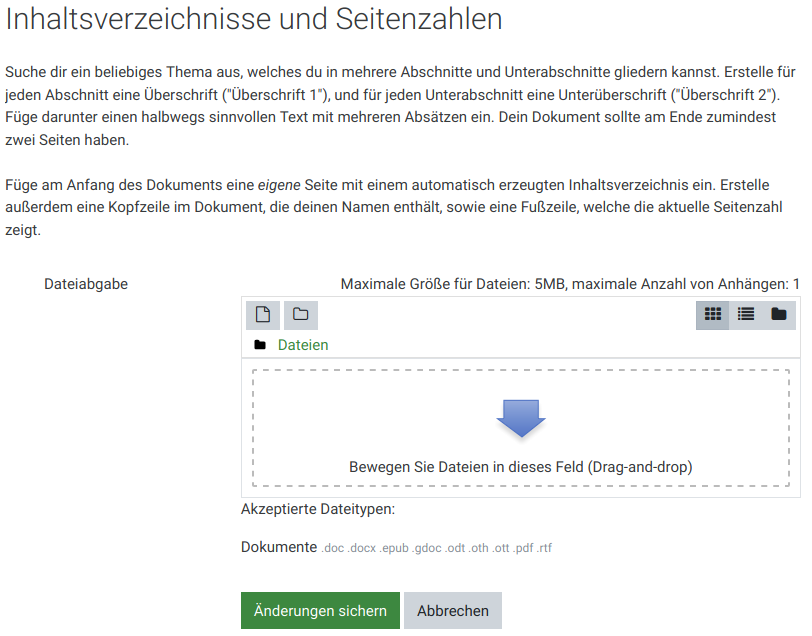Open the Dateien breadcrumb link
Image resolution: width=812 pixels, height=636 pixels.
[x=303, y=345]
